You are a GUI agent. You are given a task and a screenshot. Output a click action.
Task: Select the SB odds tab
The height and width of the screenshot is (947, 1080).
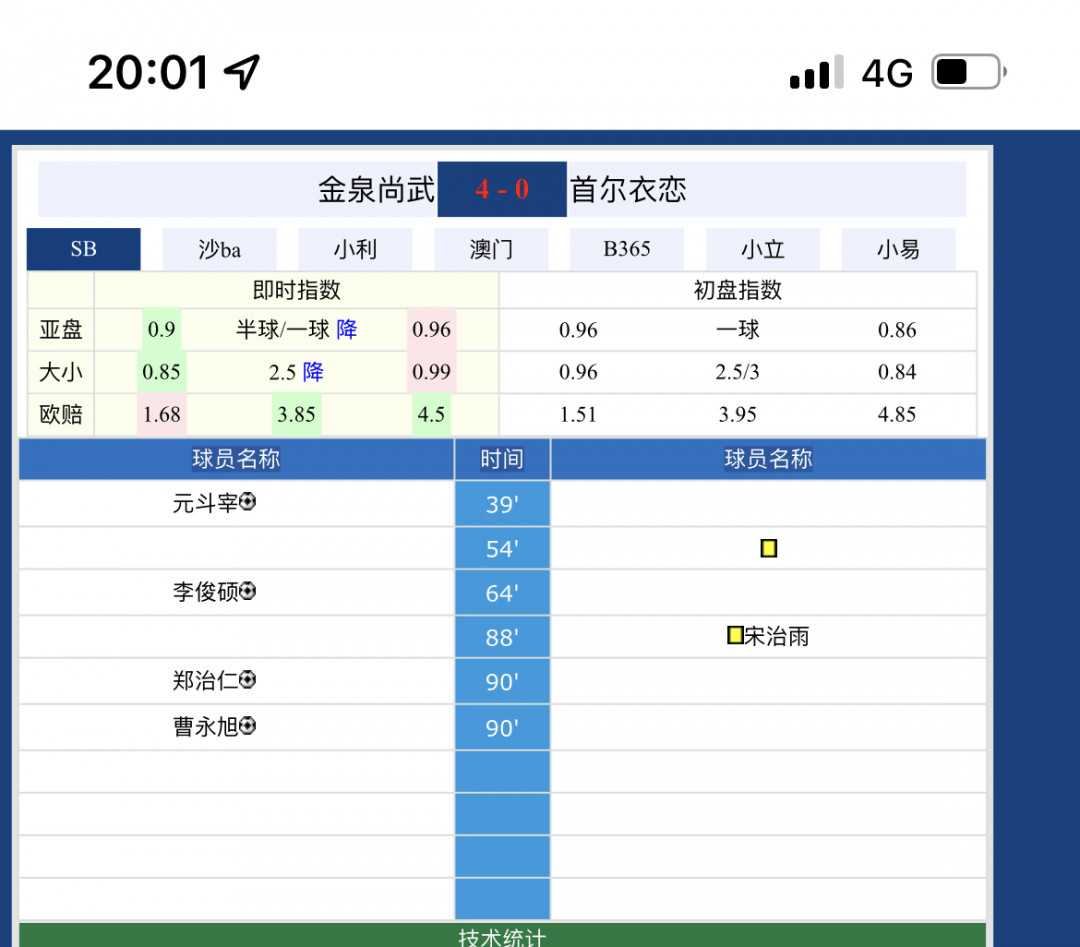pyautogui.click(x=83, y=249)
